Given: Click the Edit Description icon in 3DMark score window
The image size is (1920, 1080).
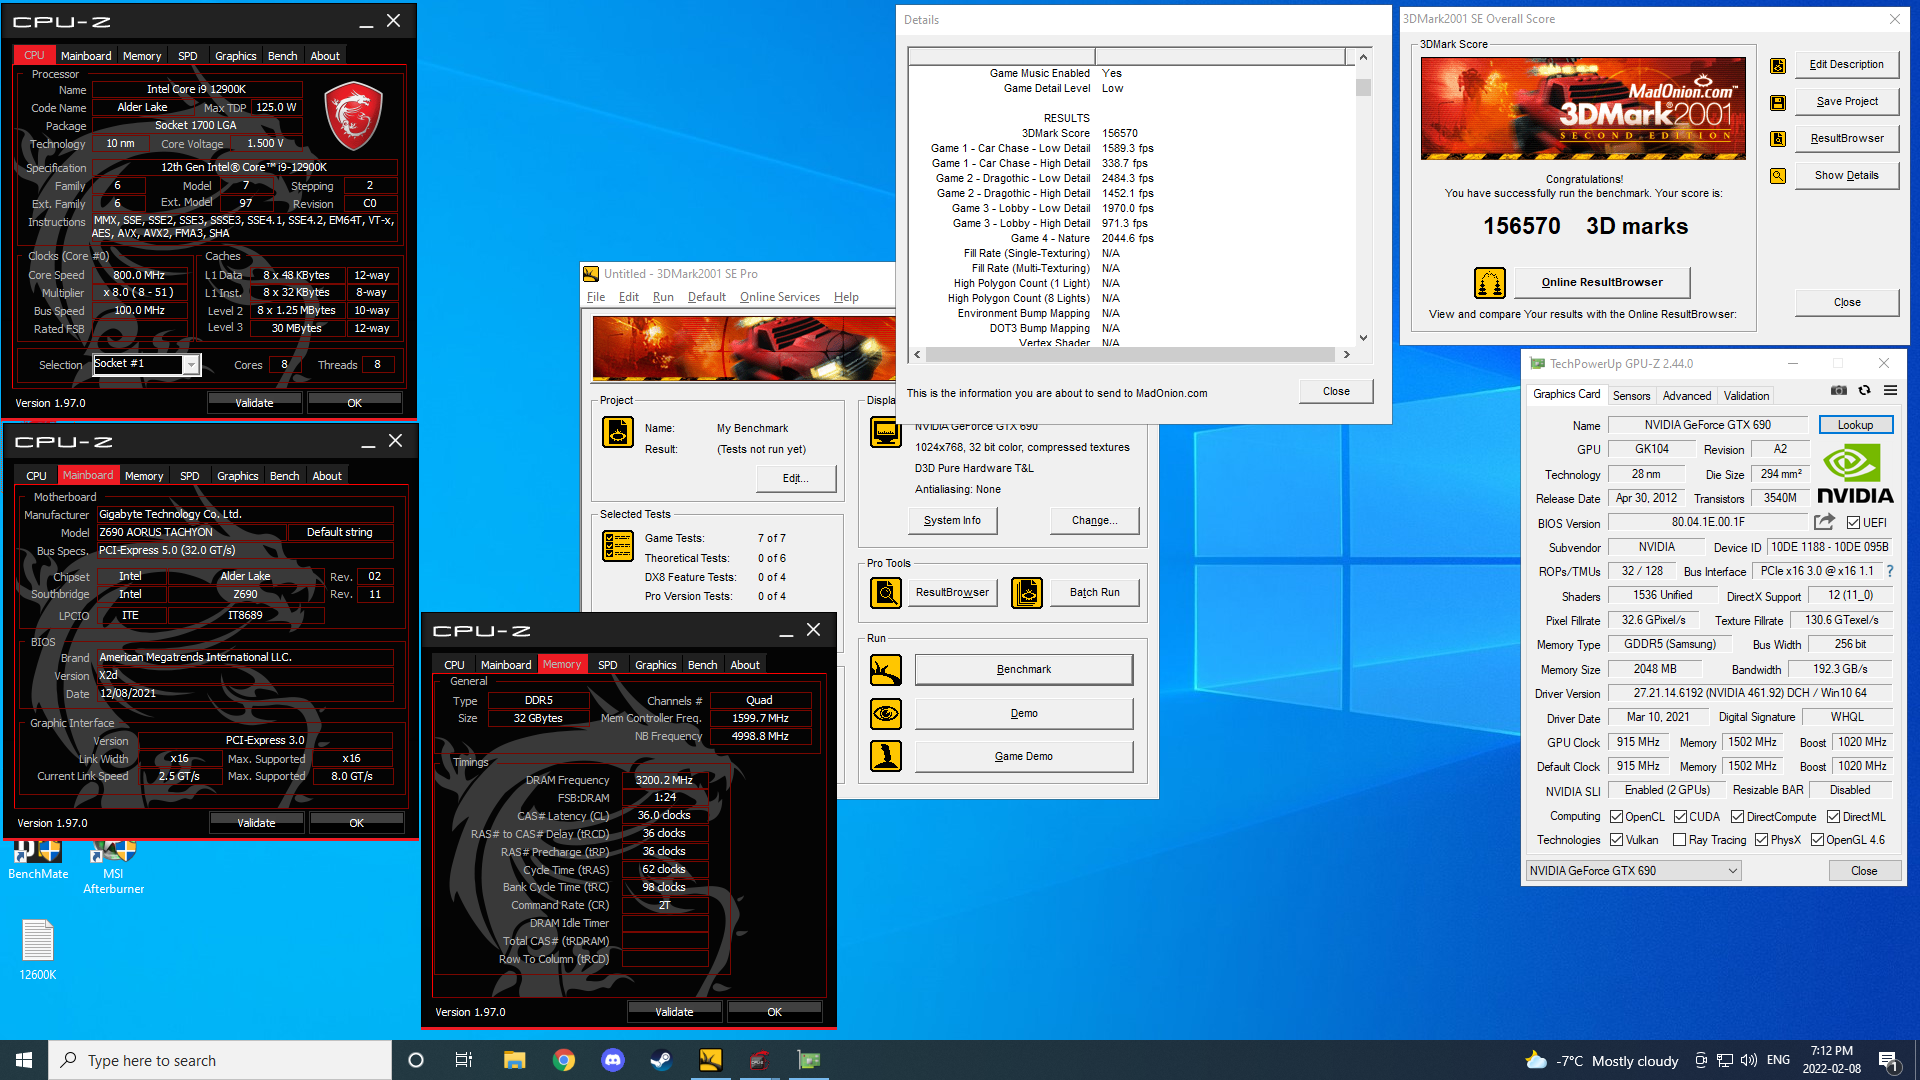Looking at the screenshot, I should pos(1778,65).
